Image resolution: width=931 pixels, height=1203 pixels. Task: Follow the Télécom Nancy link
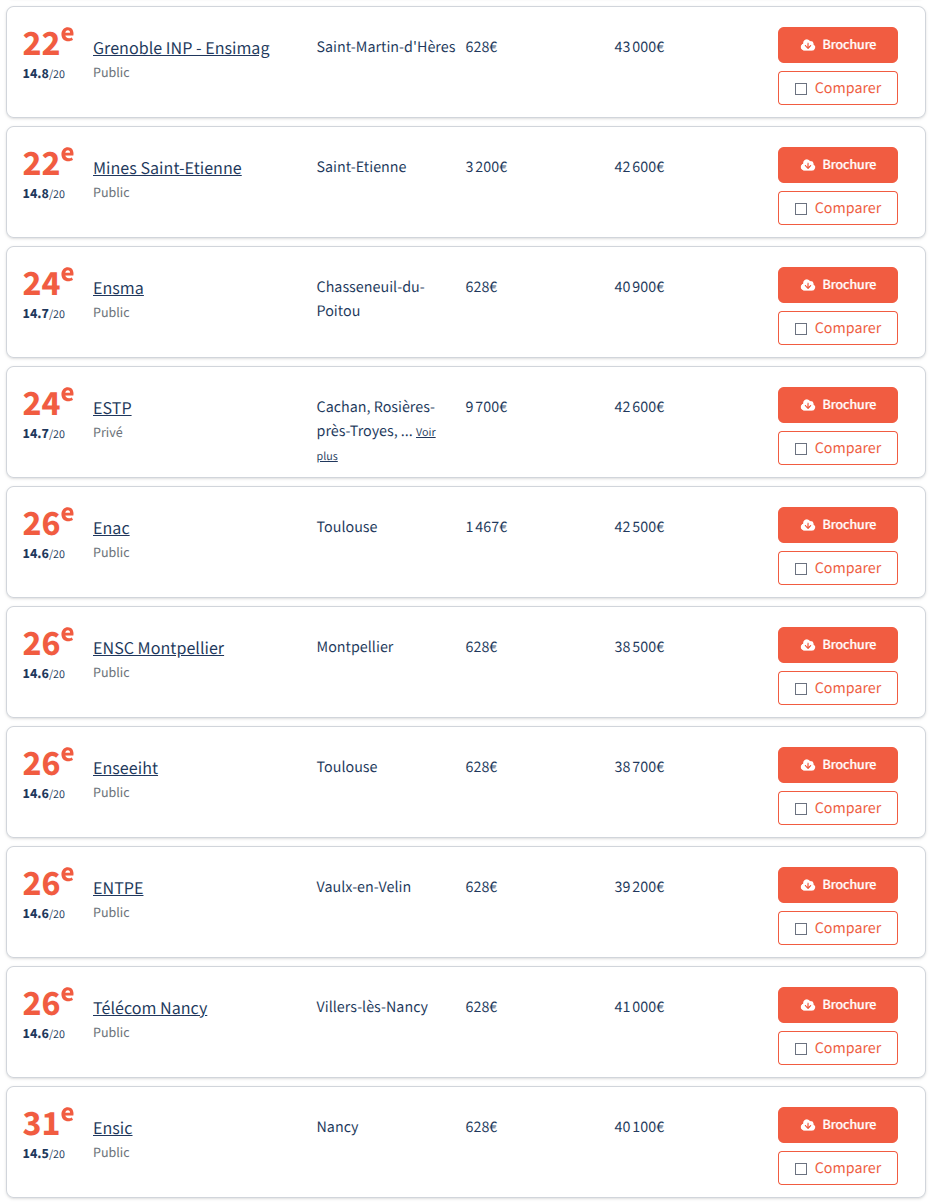(x=150, y=1008)
